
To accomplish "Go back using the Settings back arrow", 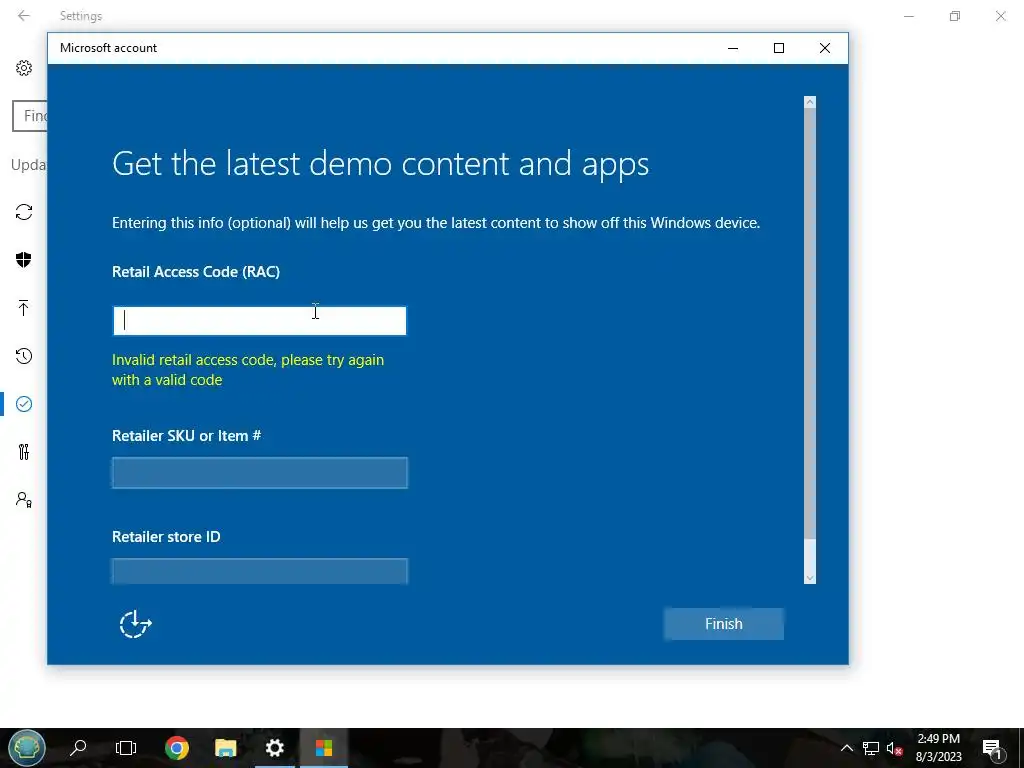I will click(24, 16).
